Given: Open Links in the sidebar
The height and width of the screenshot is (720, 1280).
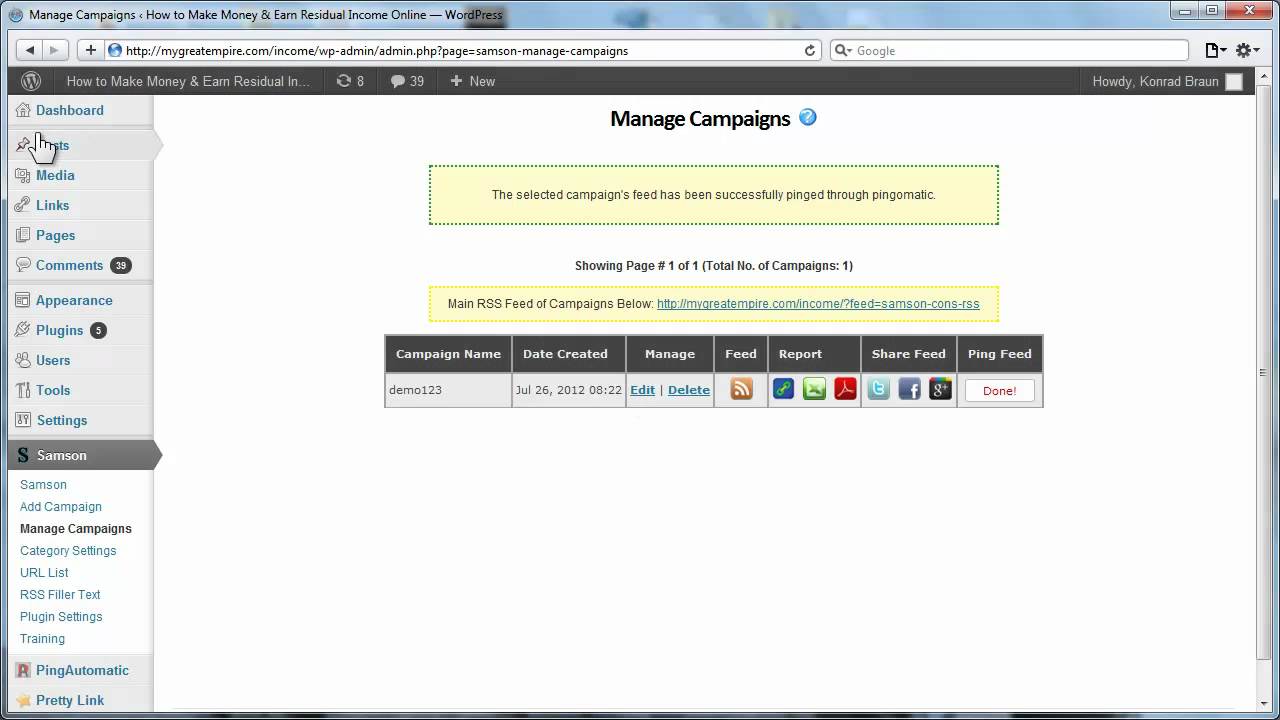Looking at the screenshot, I should pyautogui.click(x=52, y=205).
